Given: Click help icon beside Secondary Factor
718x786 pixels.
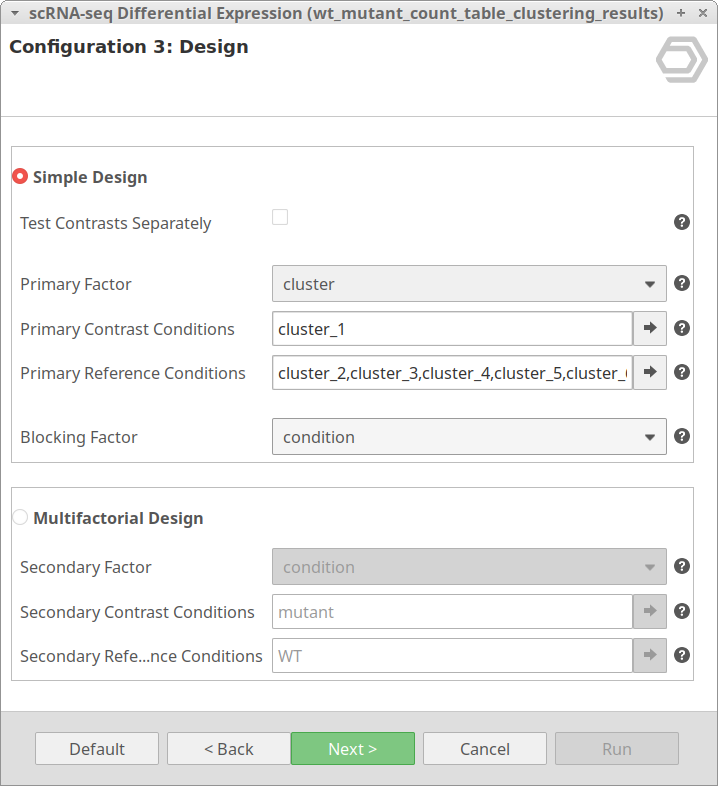Looking at the screenshot, I should click(682, 566).
